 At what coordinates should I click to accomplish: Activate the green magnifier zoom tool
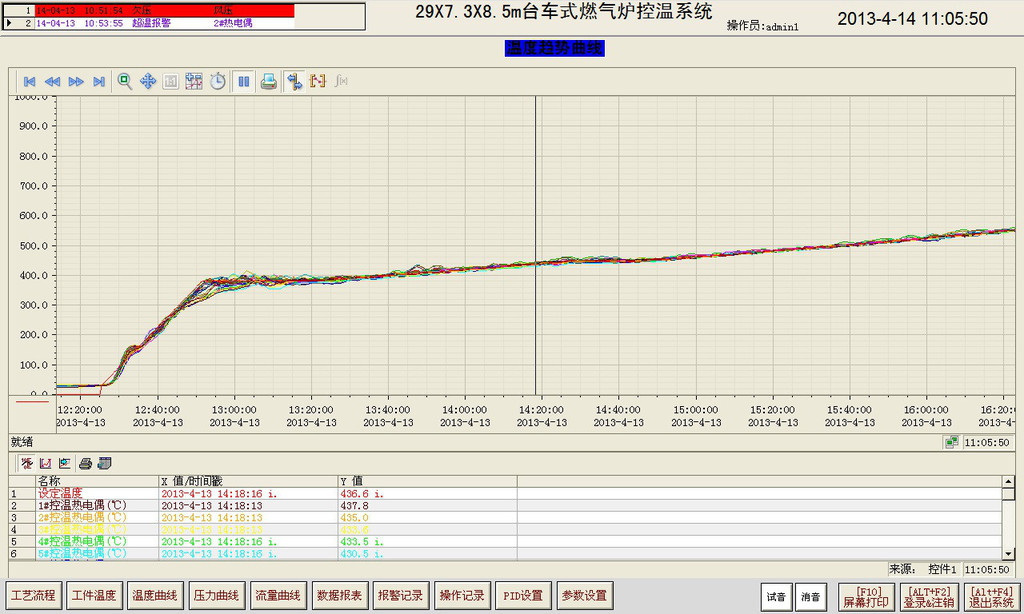click(x=124, y=81)
